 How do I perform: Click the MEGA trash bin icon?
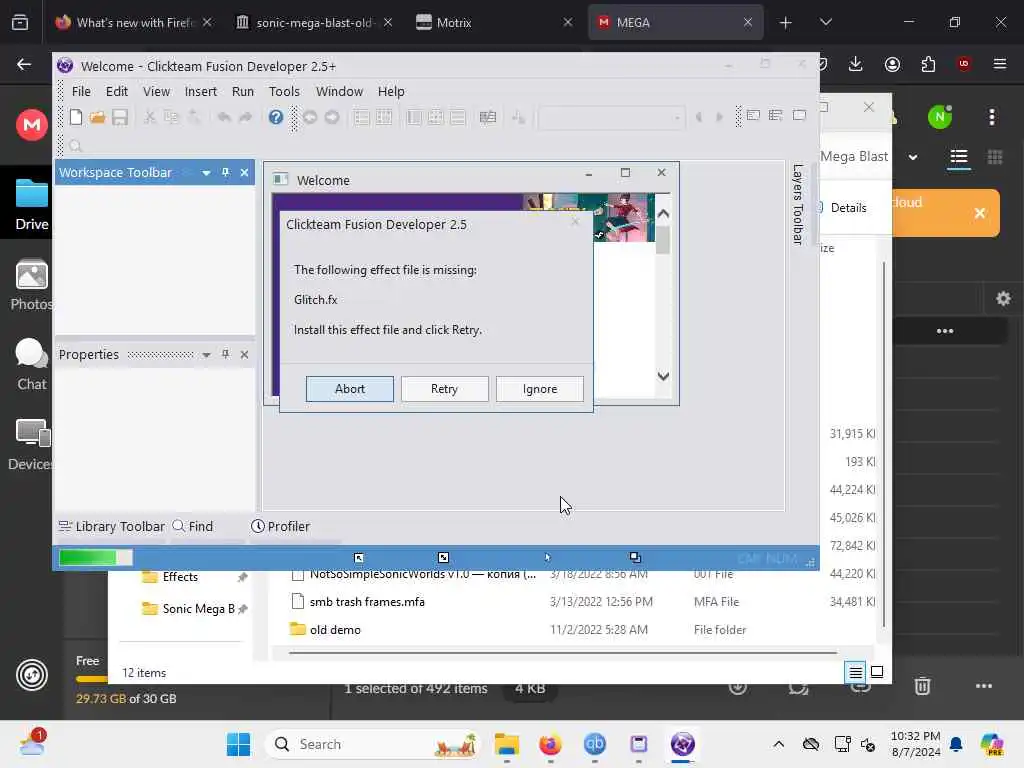(922, 686)
